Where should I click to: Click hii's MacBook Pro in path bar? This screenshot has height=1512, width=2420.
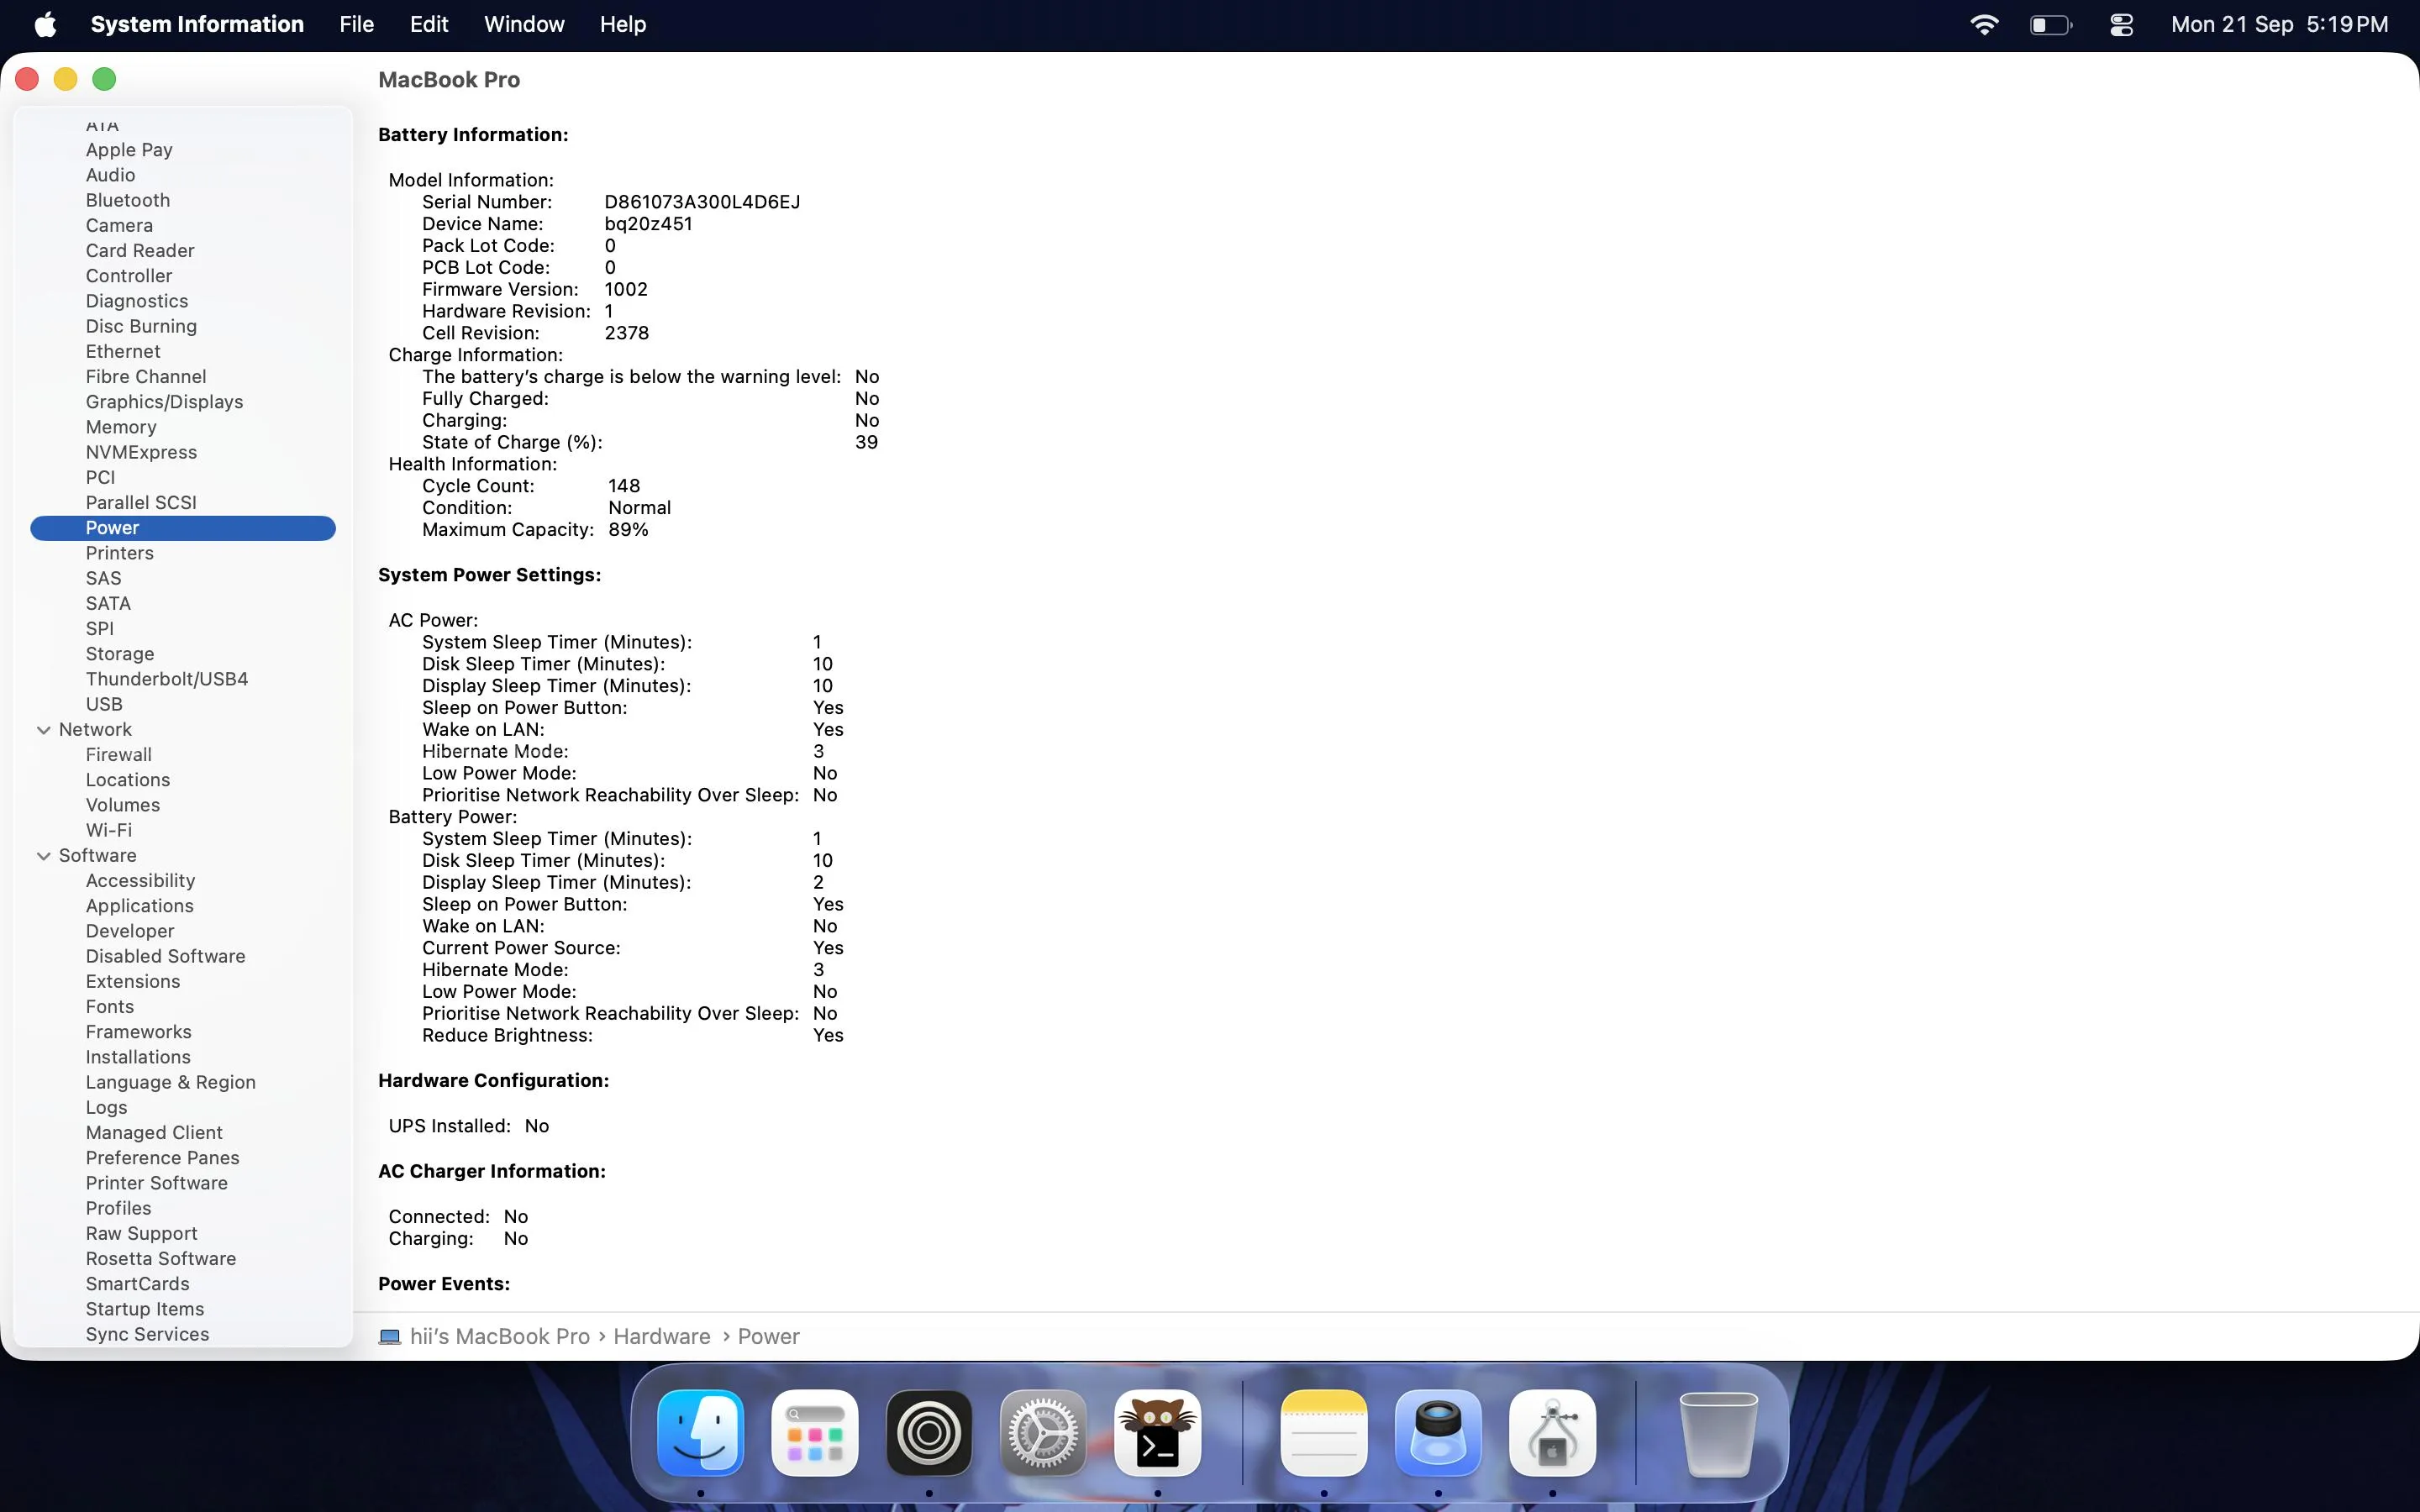point(499,1337)
